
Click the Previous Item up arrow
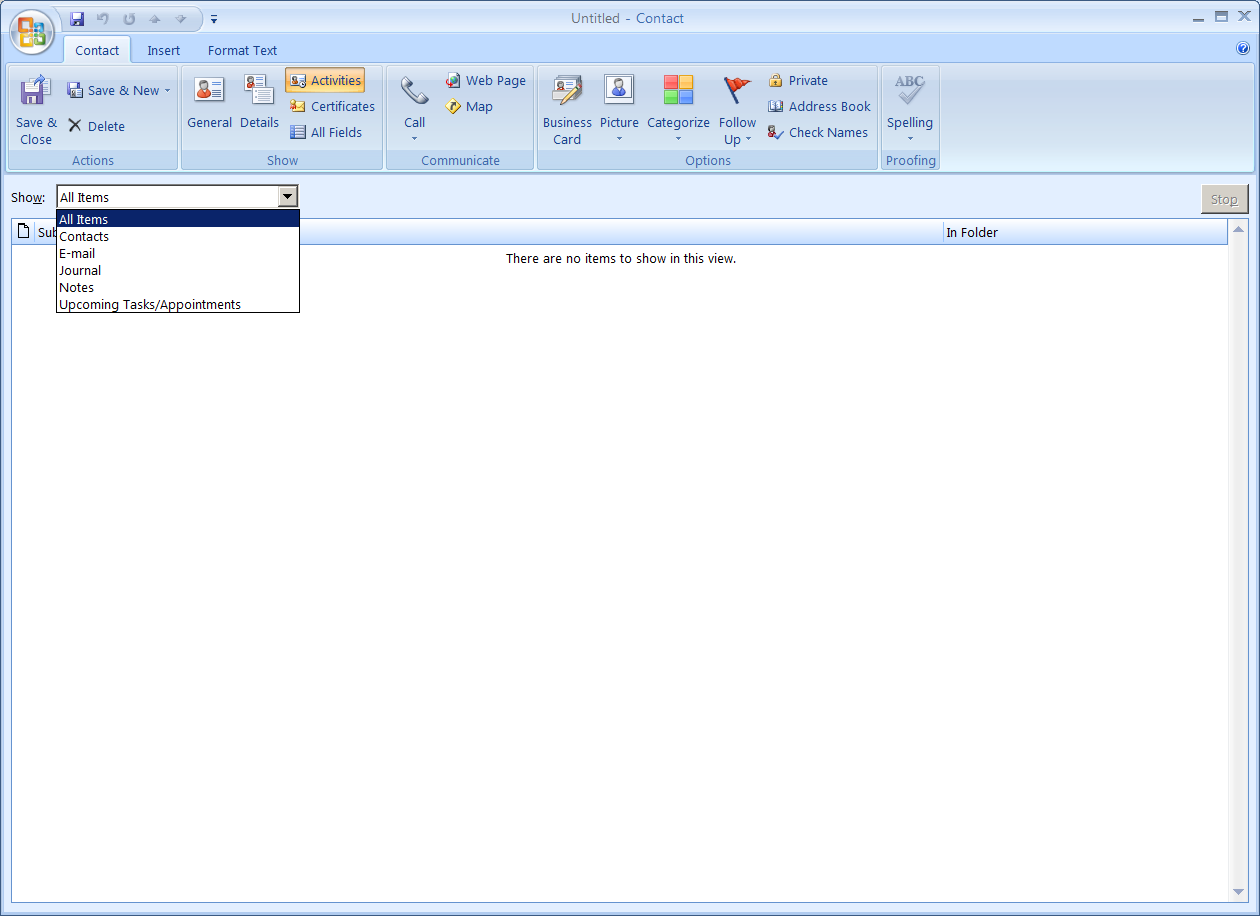coord(155,19)
